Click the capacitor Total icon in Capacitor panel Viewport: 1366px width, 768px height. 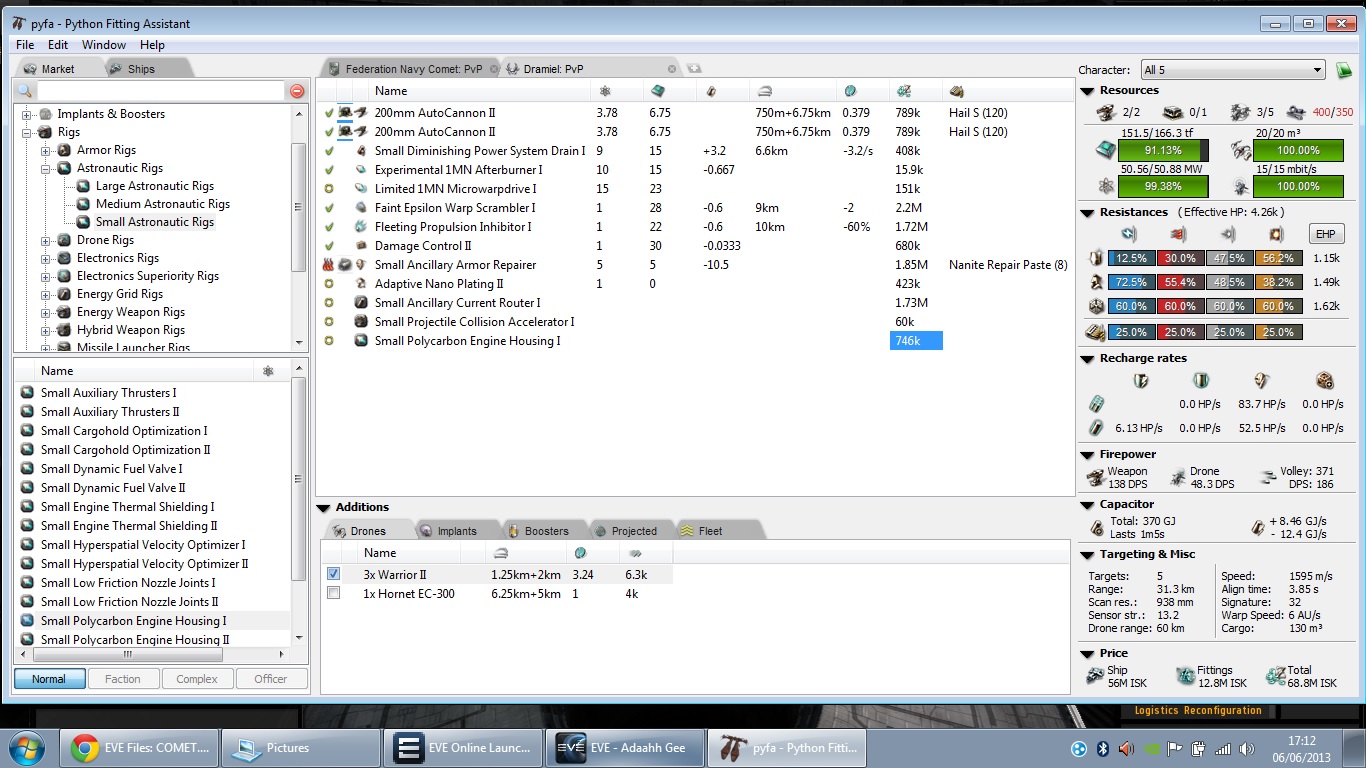pyautogui.click(x=1097, y=528)
